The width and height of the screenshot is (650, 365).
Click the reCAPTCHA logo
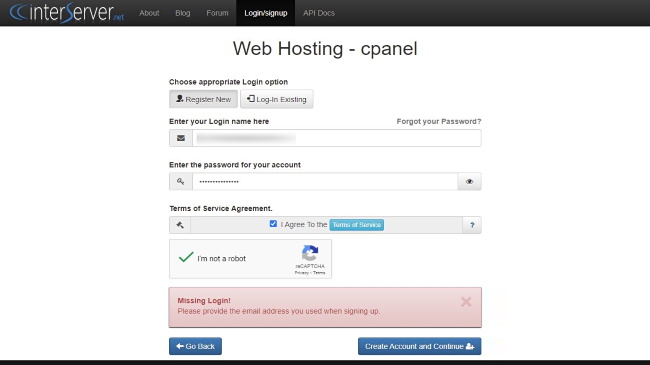pyautogui.click(x=310, y=253)
